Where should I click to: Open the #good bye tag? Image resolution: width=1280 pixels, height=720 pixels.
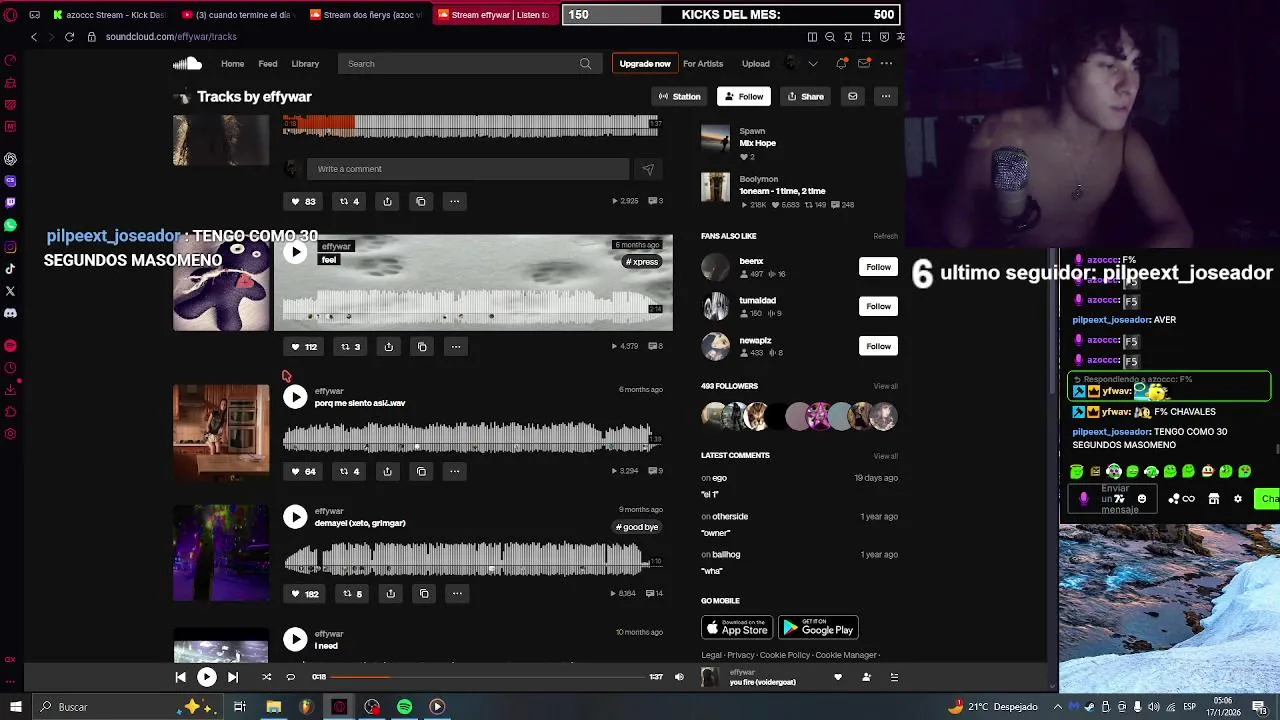tap(637, 527)
